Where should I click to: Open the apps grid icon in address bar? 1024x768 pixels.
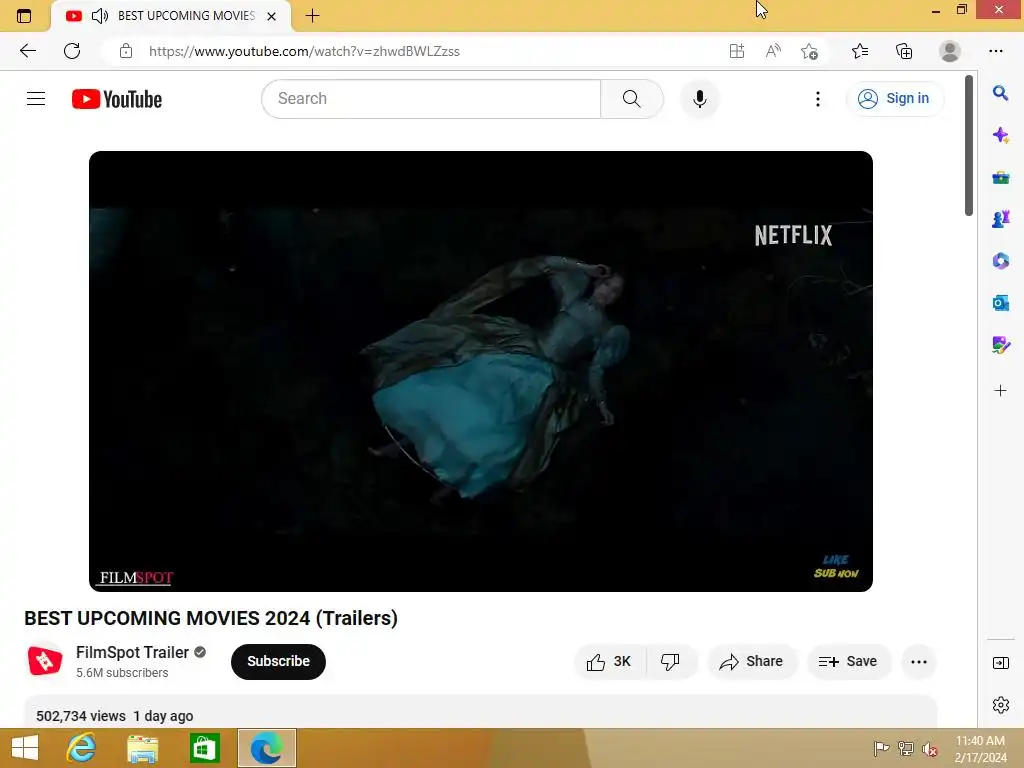737,51
